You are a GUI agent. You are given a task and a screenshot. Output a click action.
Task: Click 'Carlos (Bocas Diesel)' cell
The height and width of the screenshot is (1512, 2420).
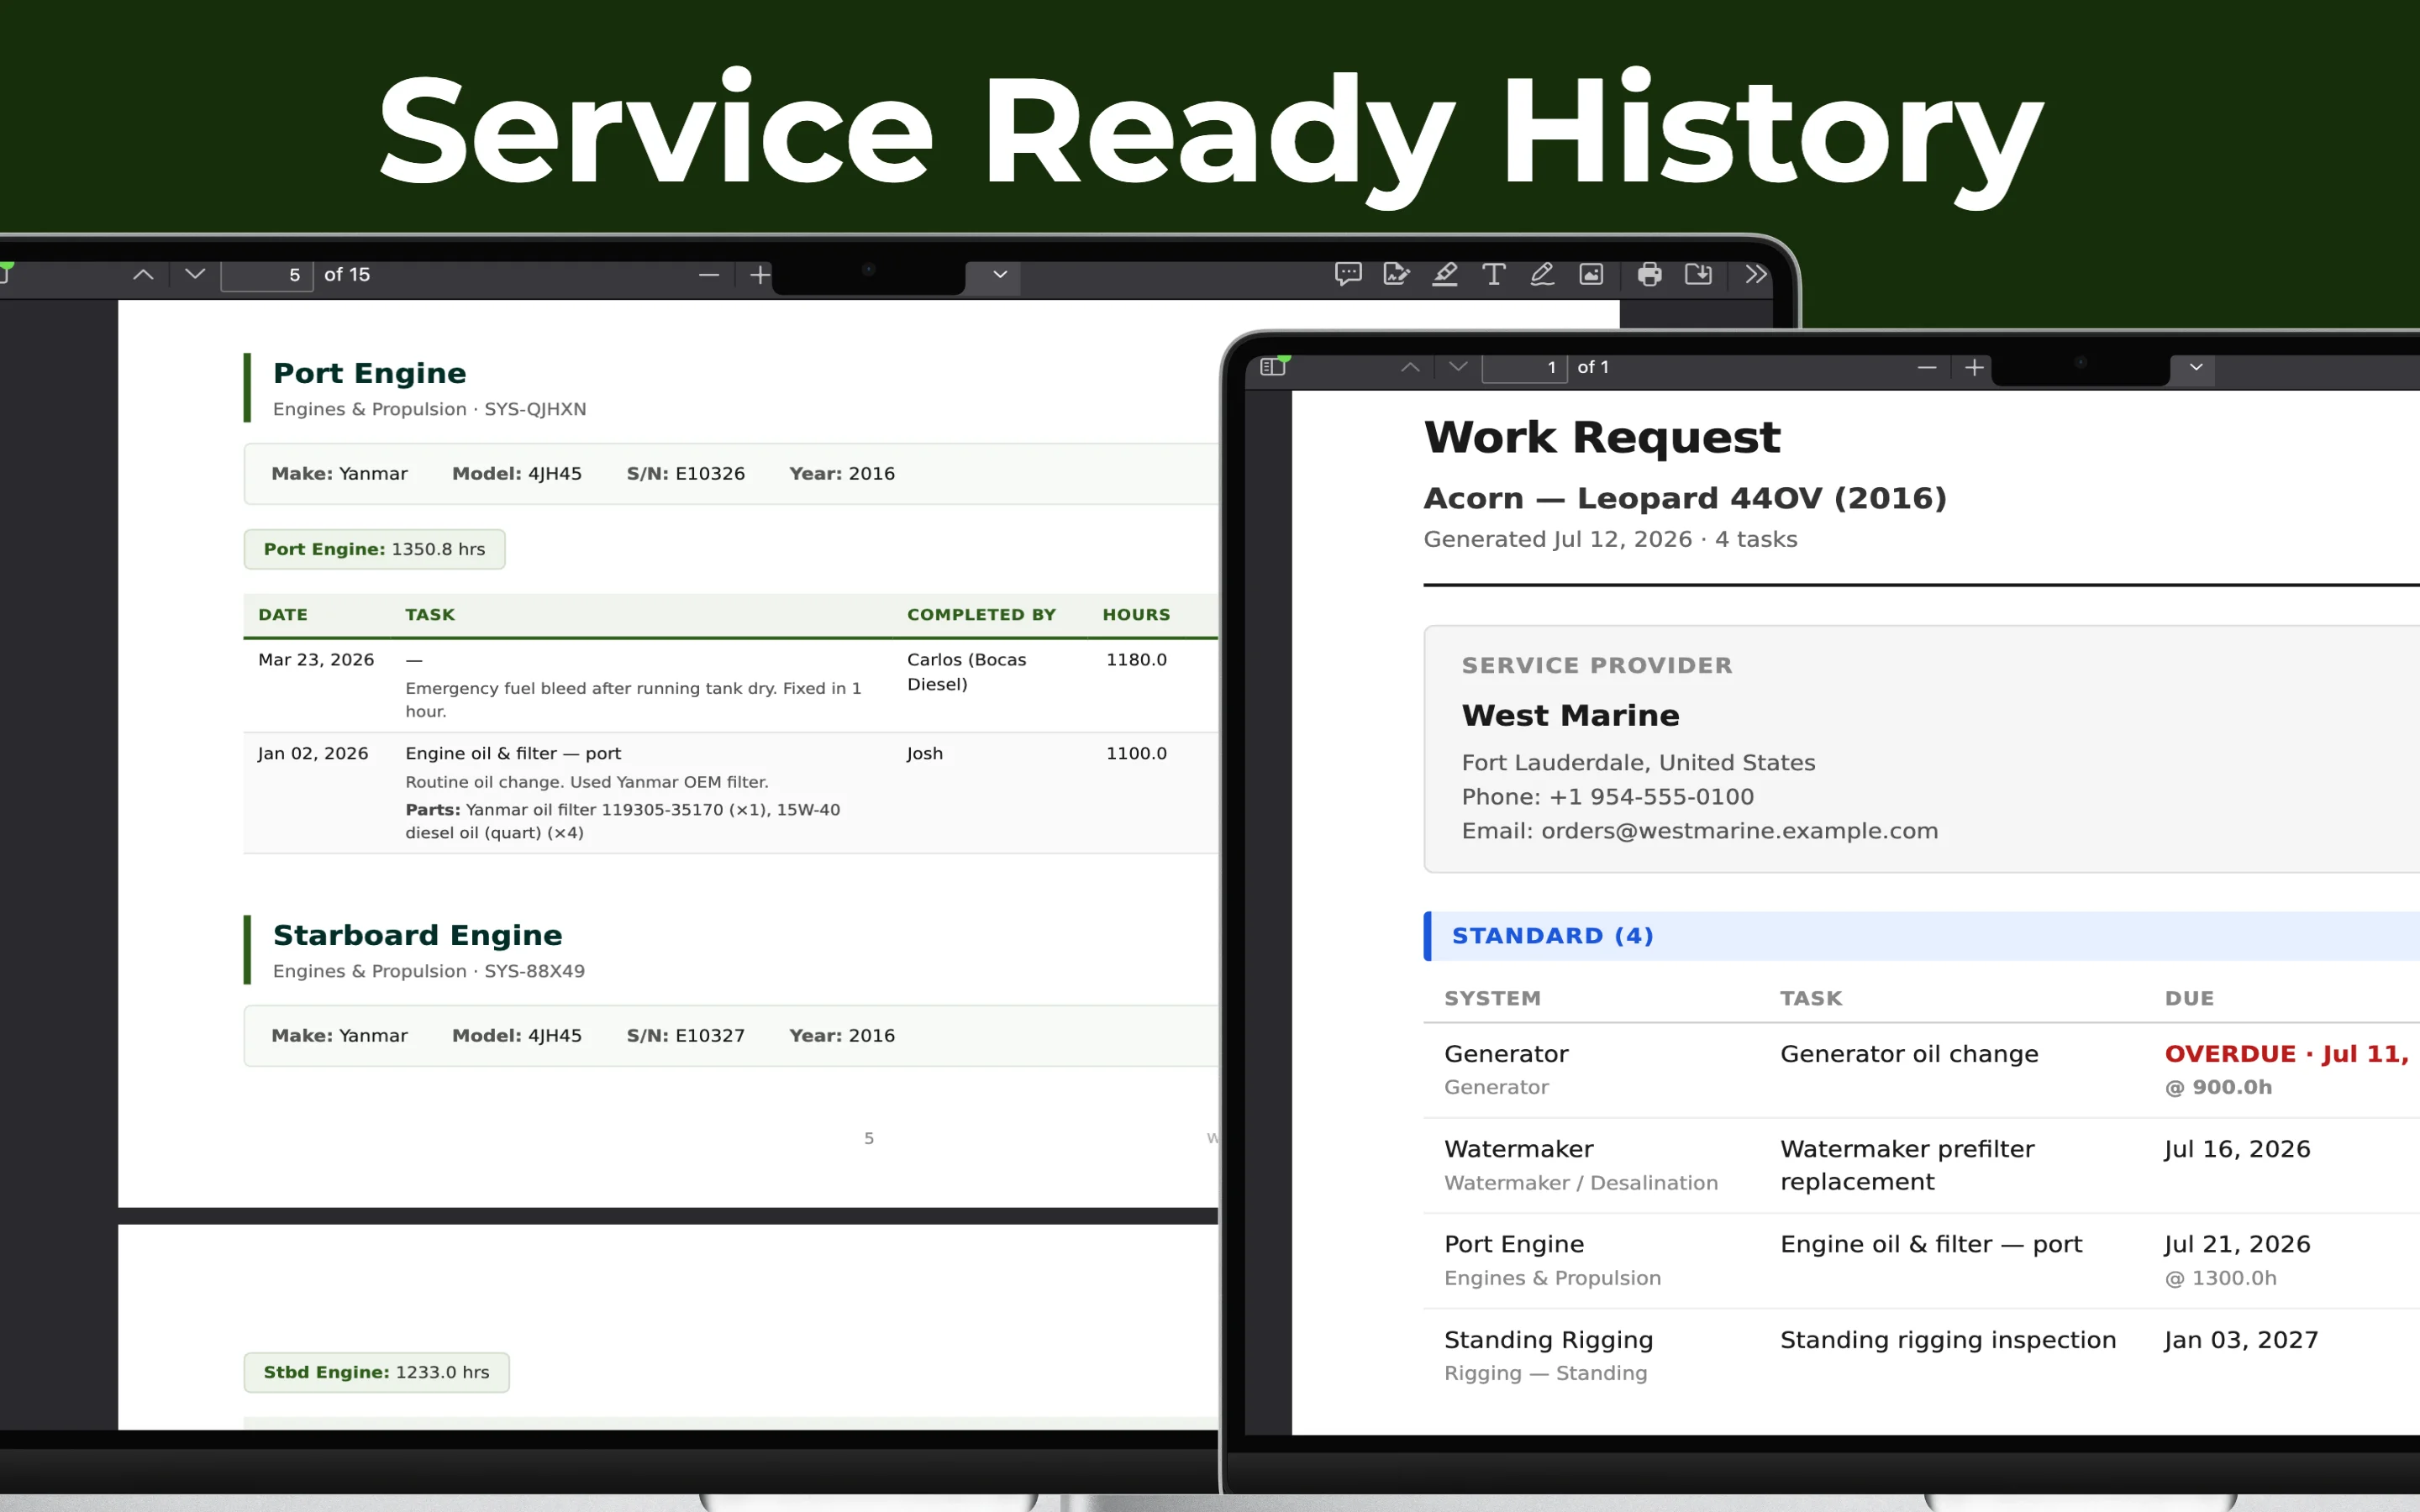[966, 672]
